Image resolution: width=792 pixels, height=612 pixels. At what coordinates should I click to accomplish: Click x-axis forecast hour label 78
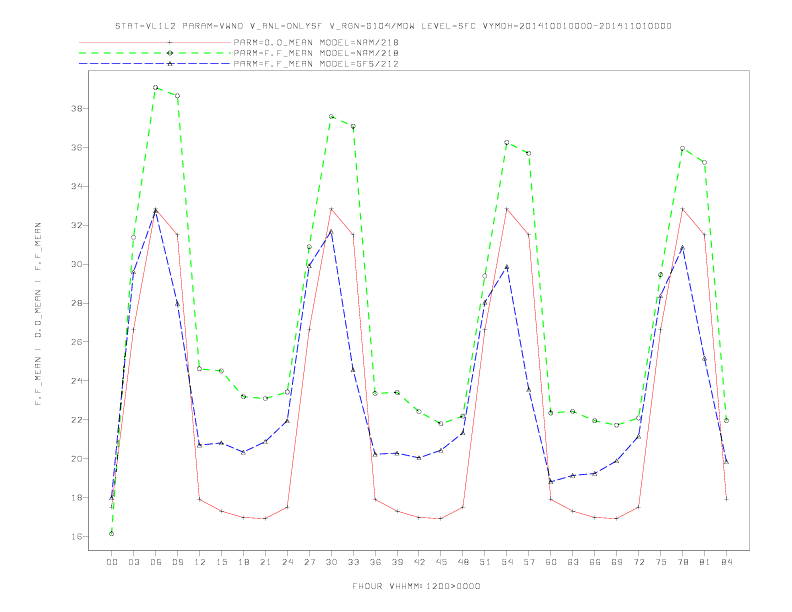tap(683, 562)
